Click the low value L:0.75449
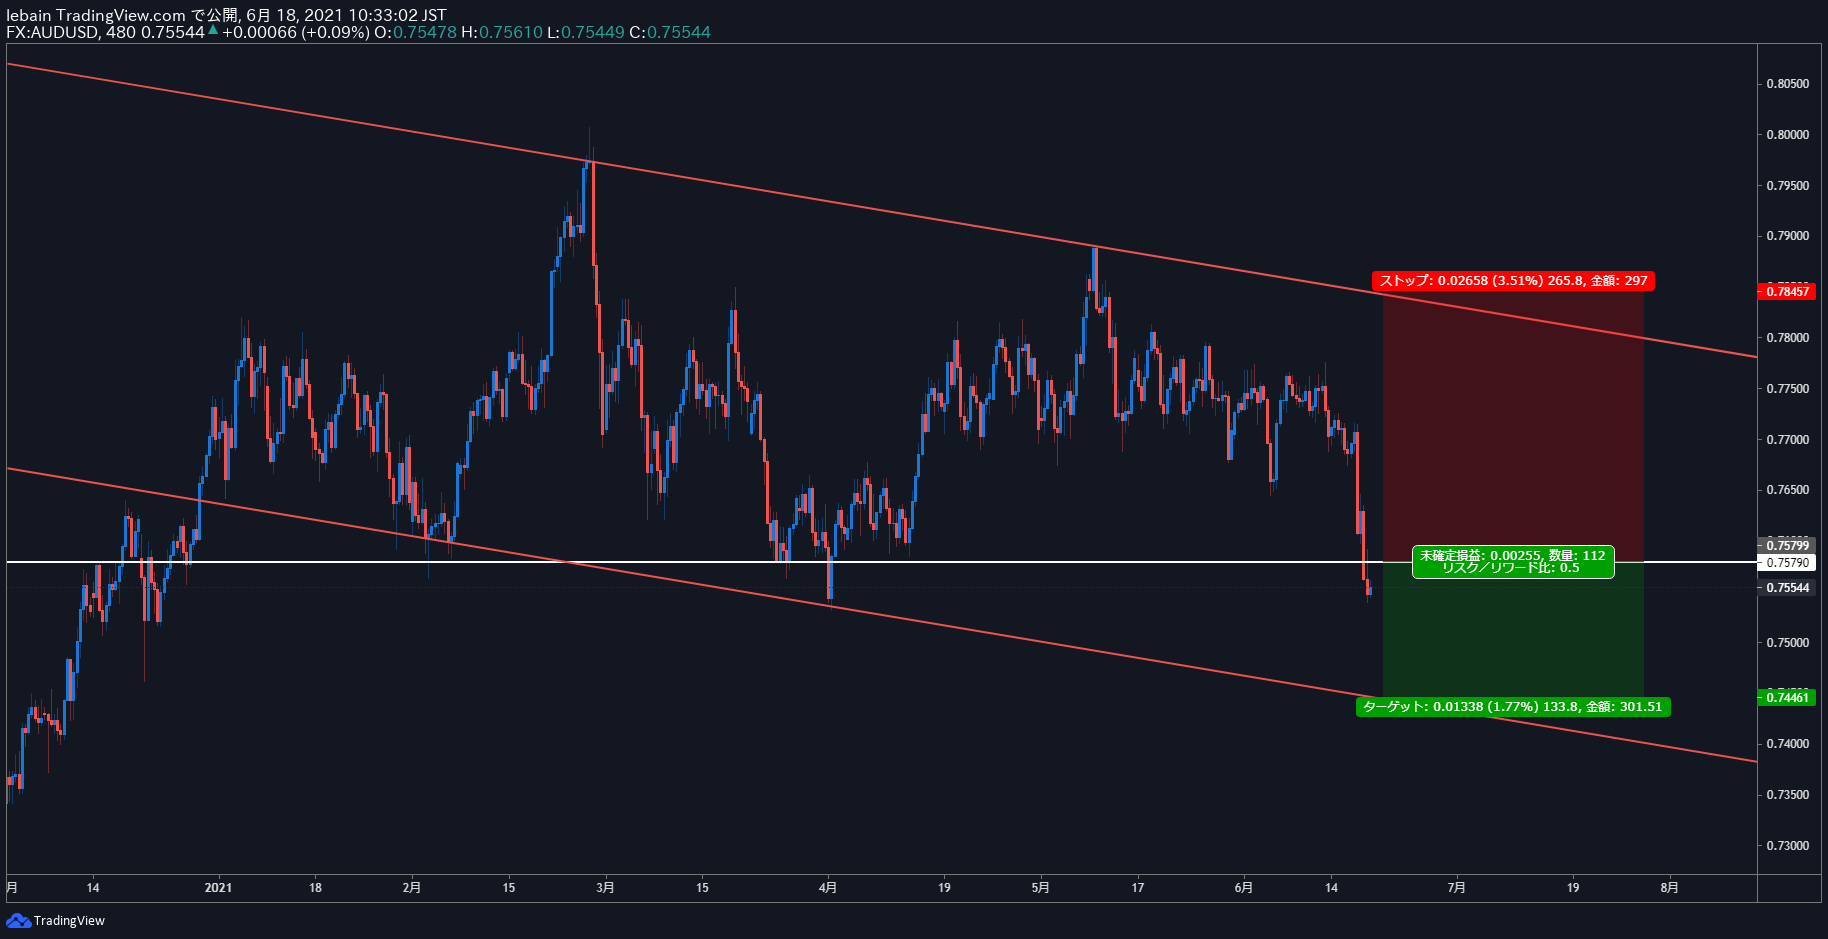1828x939 pixels. pyautogui.click(x=585, y=32)
